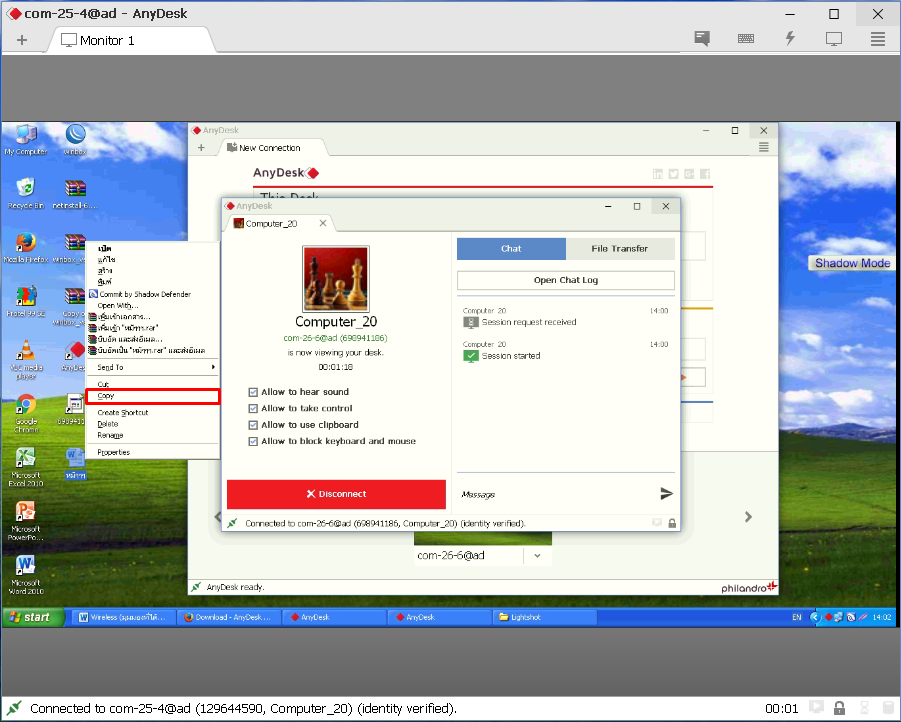Open the chat icon in AnyDesk toolbar
Image resolution: width=901 pixels, height=722 pixels.
click(702, 39)
